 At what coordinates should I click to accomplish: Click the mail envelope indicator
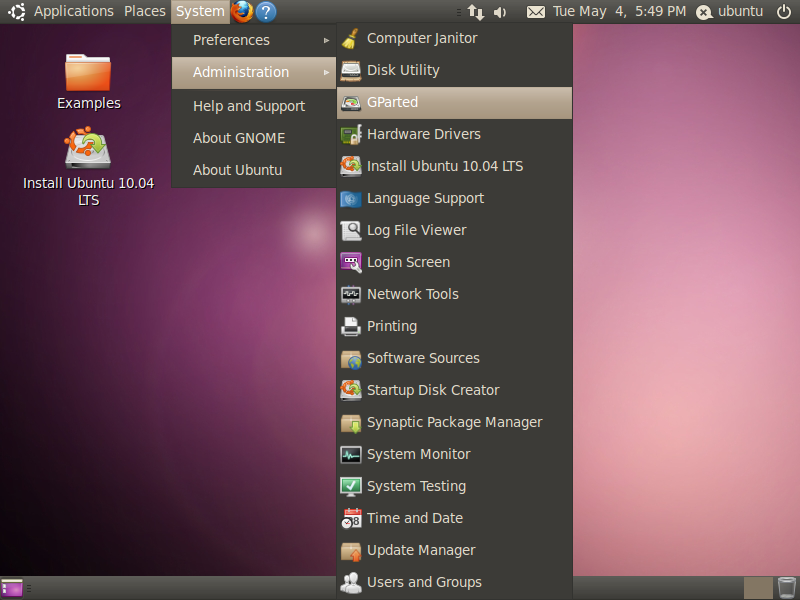(x=536, y=12)
